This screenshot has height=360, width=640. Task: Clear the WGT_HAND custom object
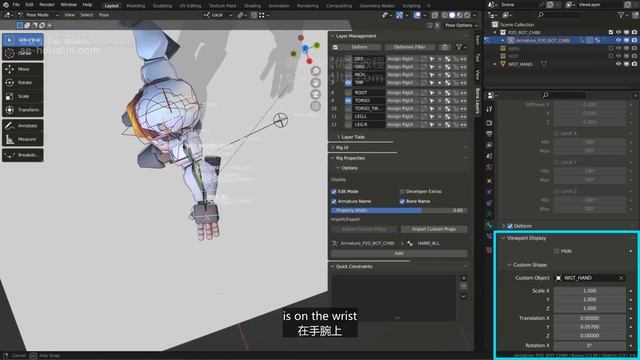[x=621, y=278]
